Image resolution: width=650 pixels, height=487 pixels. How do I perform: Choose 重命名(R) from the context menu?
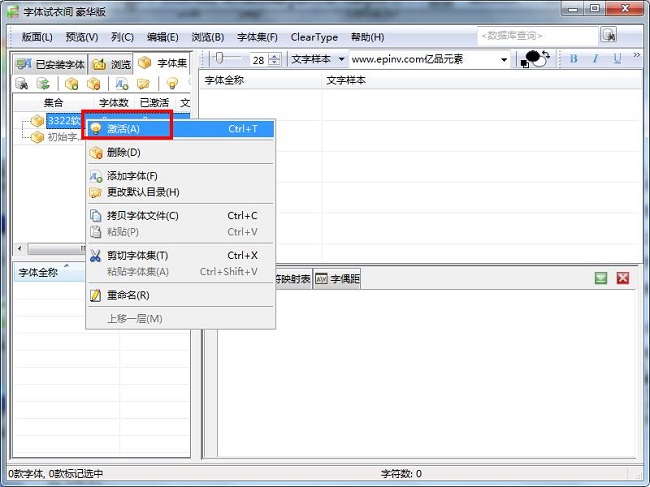pos(127,295)
